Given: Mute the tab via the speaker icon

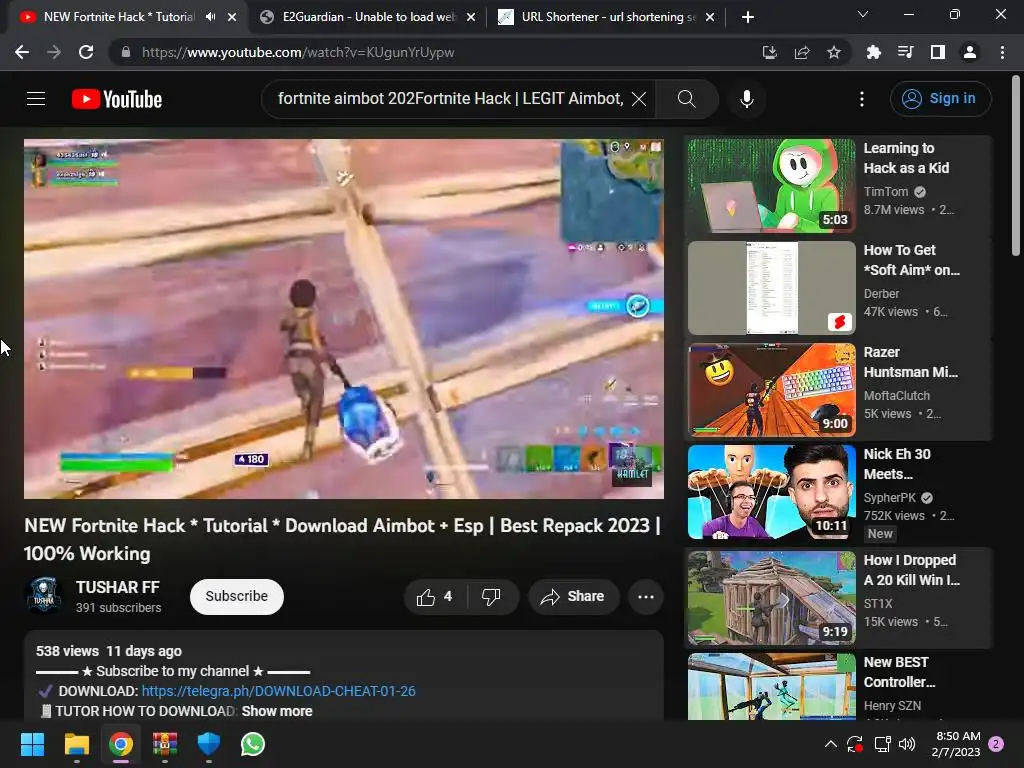Looking at the screenshot, I should click(210, 17).
